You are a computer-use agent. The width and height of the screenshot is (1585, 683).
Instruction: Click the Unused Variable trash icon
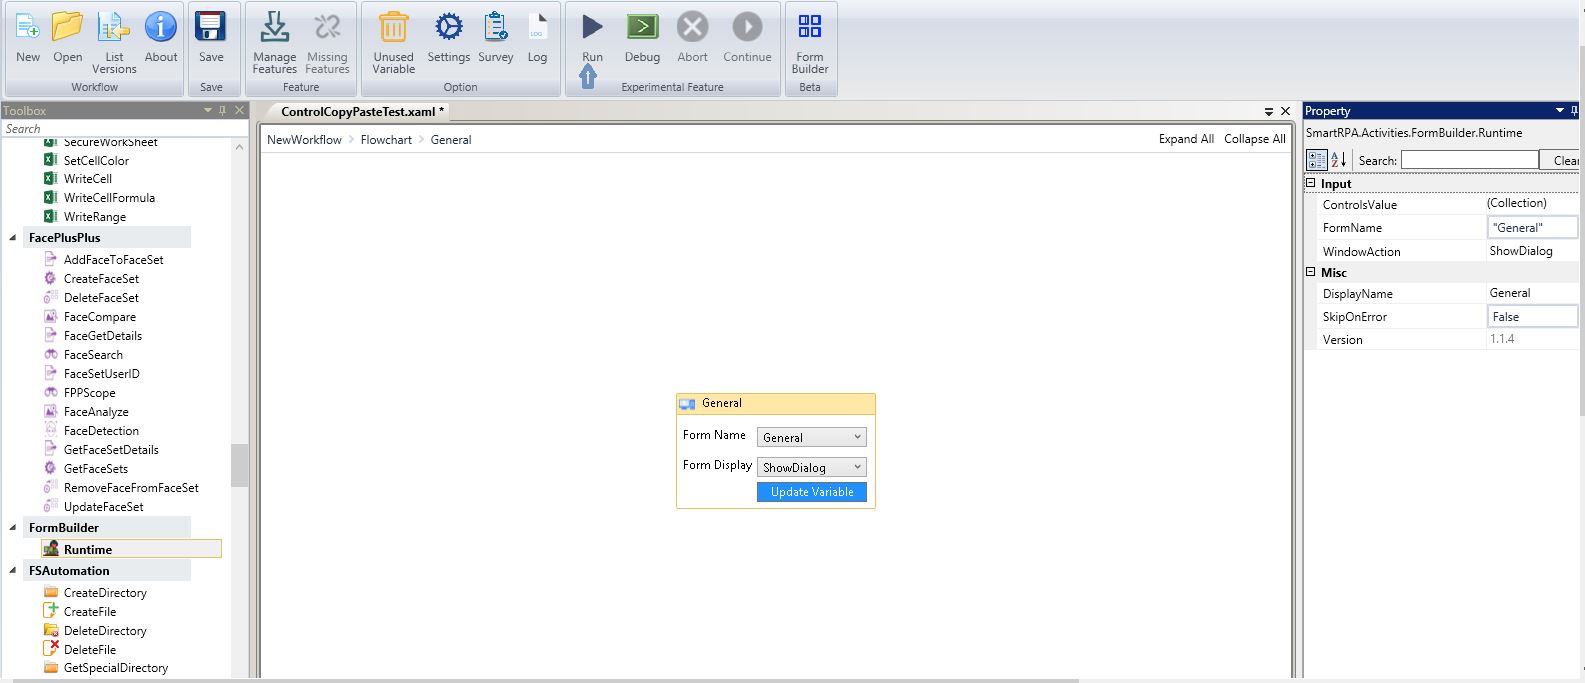click(x=393, y=28)
